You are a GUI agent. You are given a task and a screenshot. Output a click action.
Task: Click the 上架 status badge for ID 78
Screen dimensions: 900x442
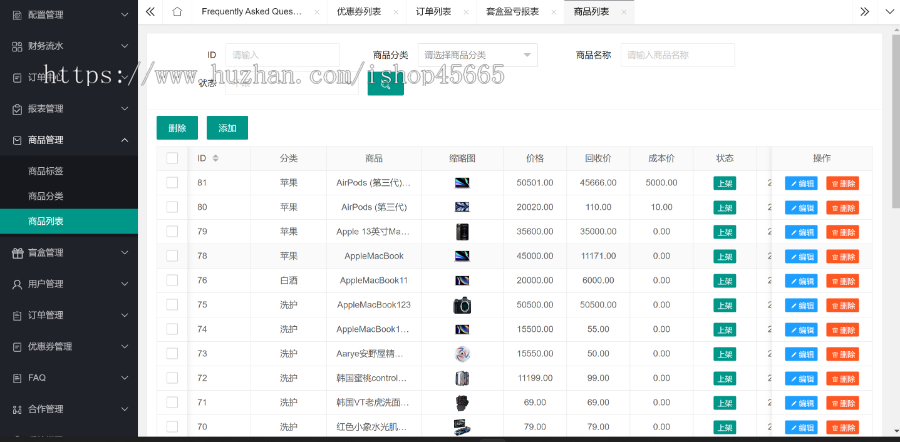pyautogui.click(x=725, y=257)
